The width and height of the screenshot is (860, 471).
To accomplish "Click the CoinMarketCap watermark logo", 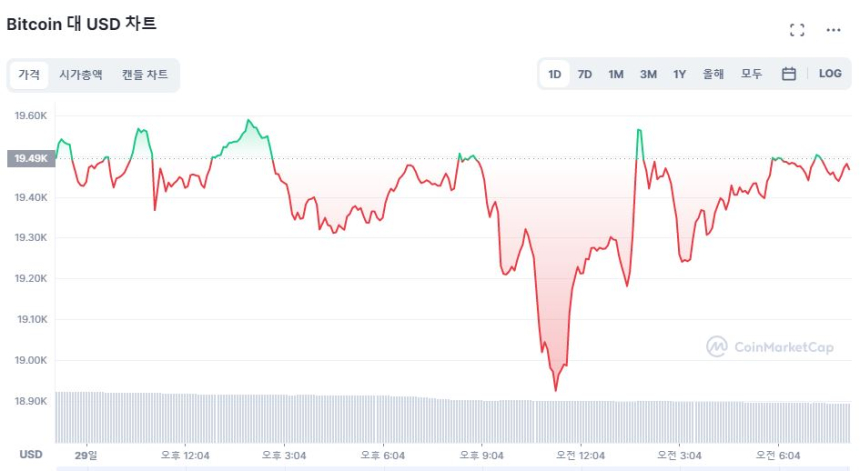I will (770, 347).
